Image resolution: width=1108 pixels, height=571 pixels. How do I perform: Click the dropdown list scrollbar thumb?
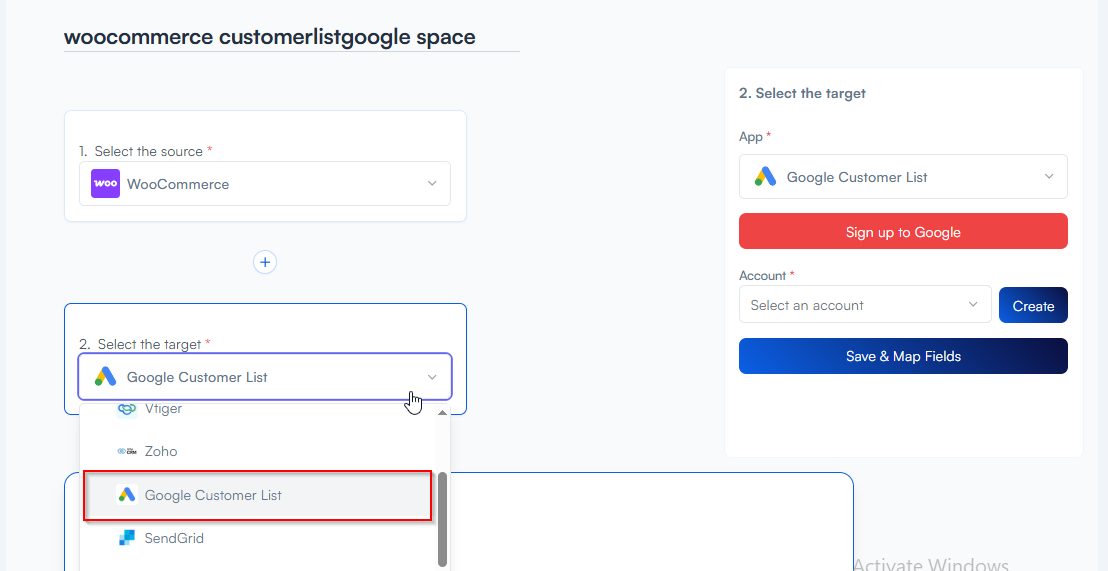click(442, 518)
